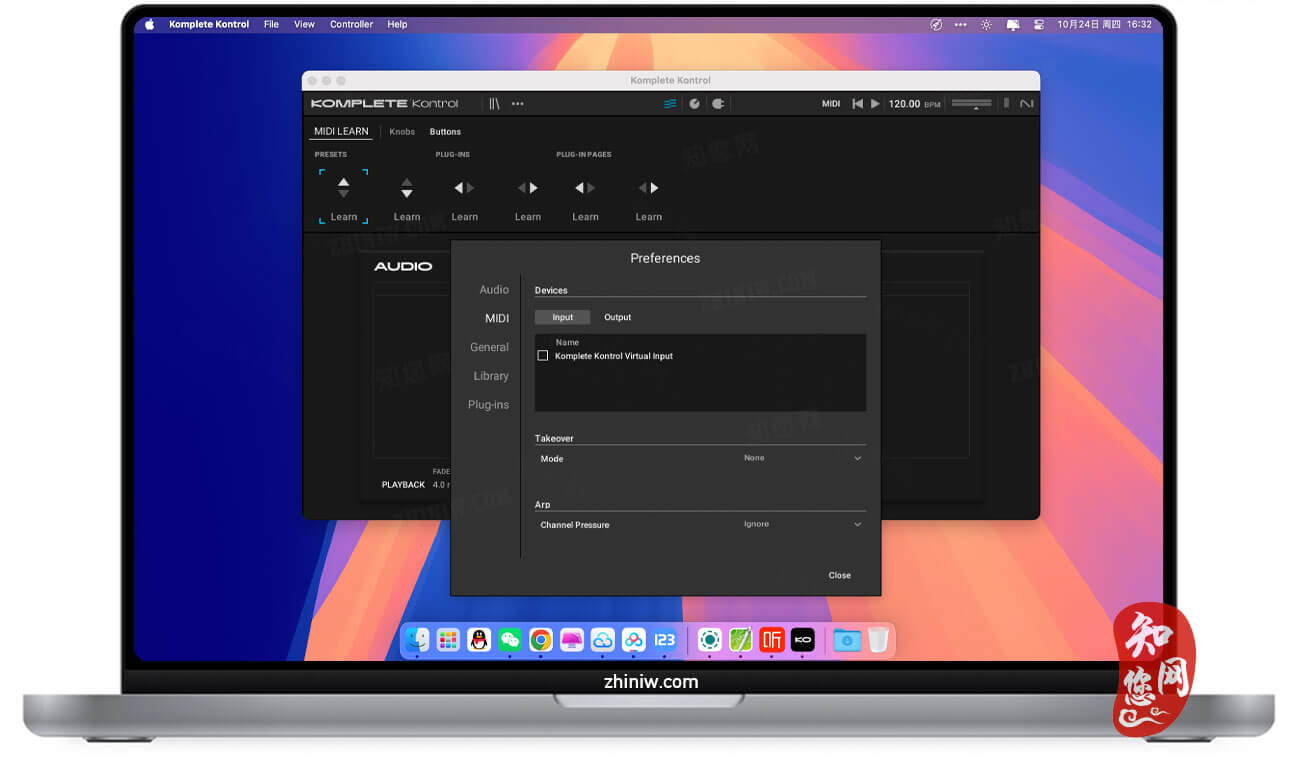Click the Perform panel knob icon
Viewport: 1298px width, 779px height.
695,103
